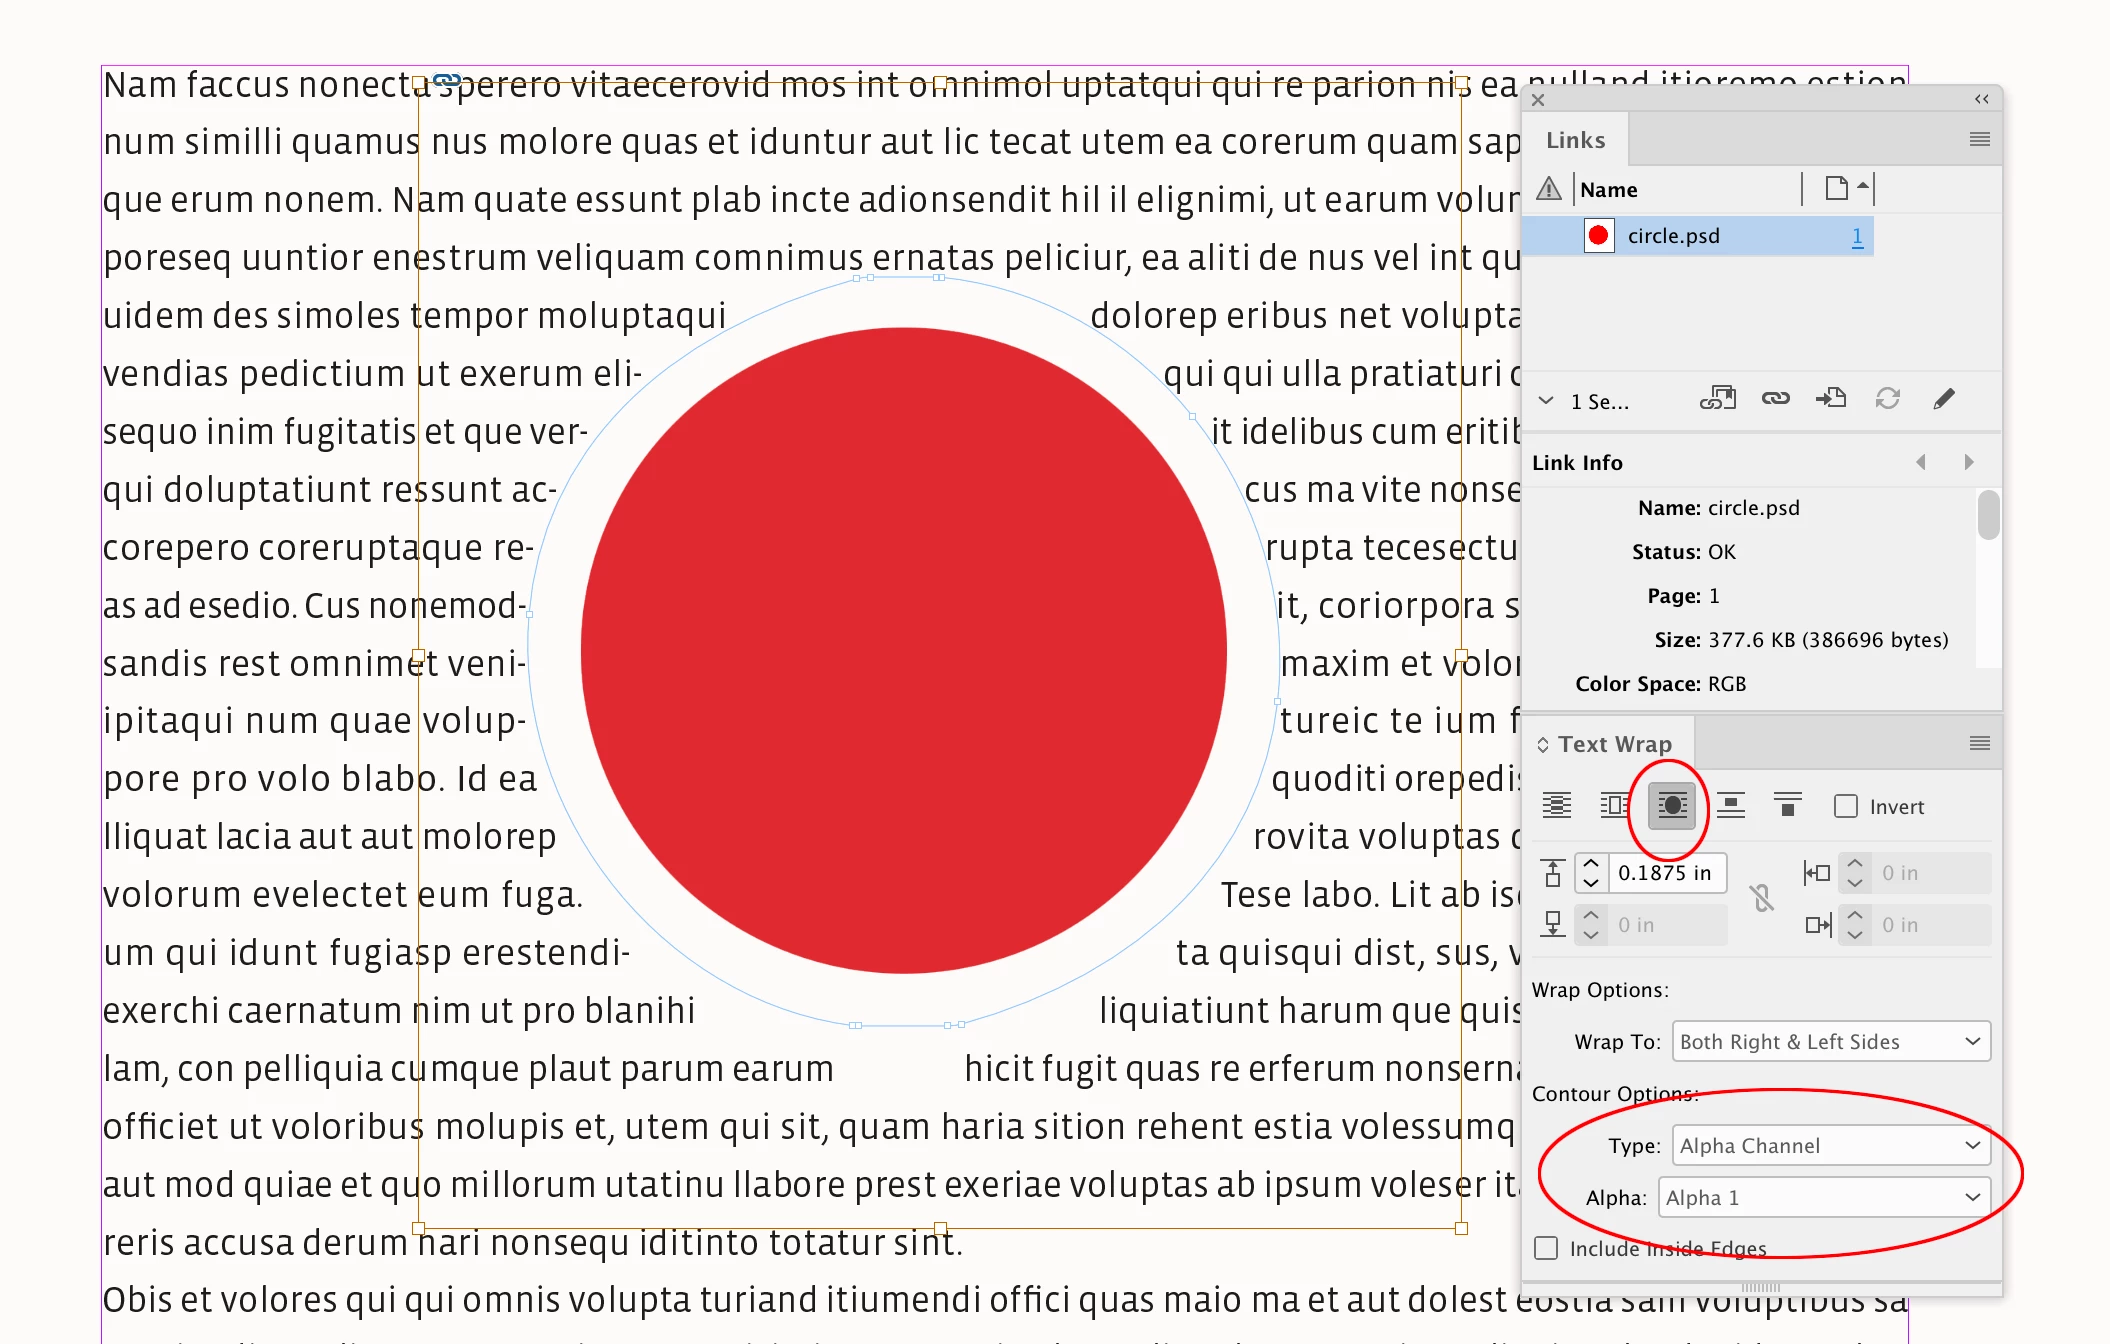
Task: Enable the Invert checkbox
Action: (1846, 806)
